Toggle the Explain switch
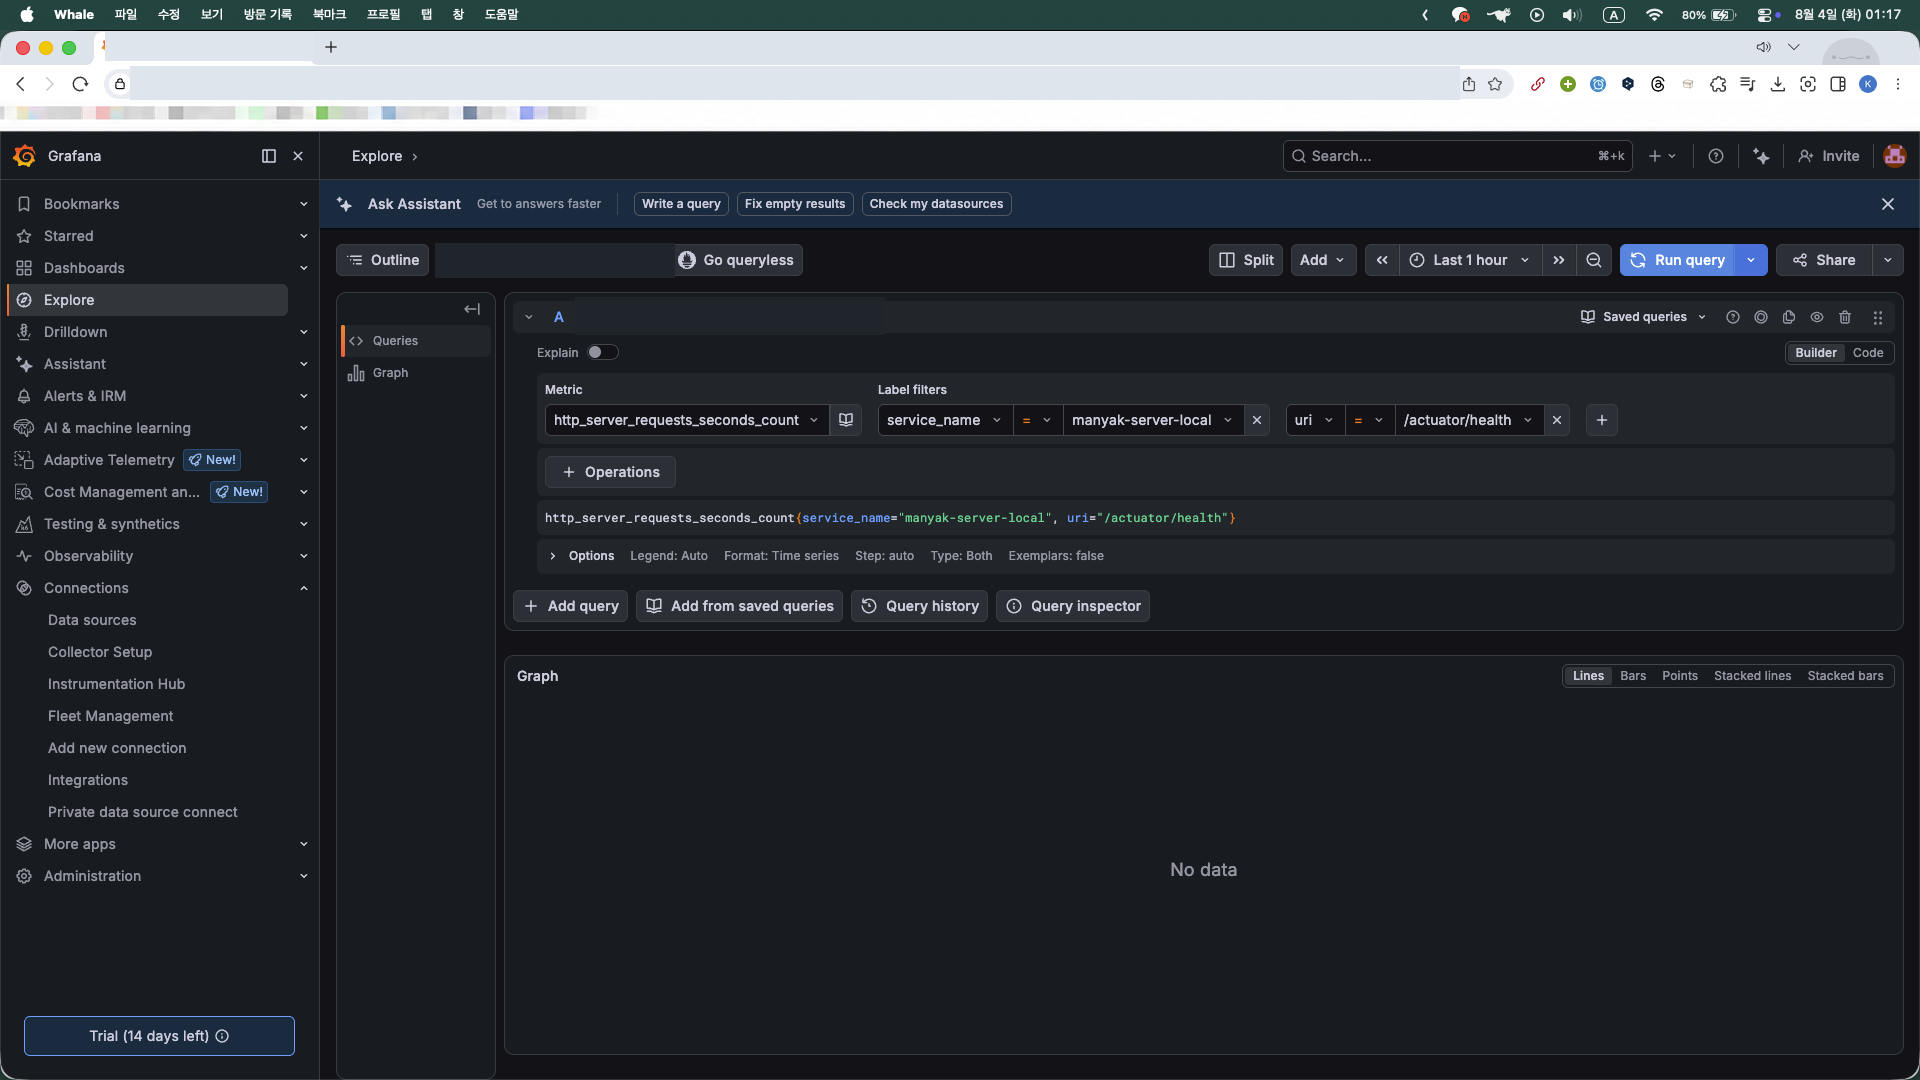 point(603,352)
